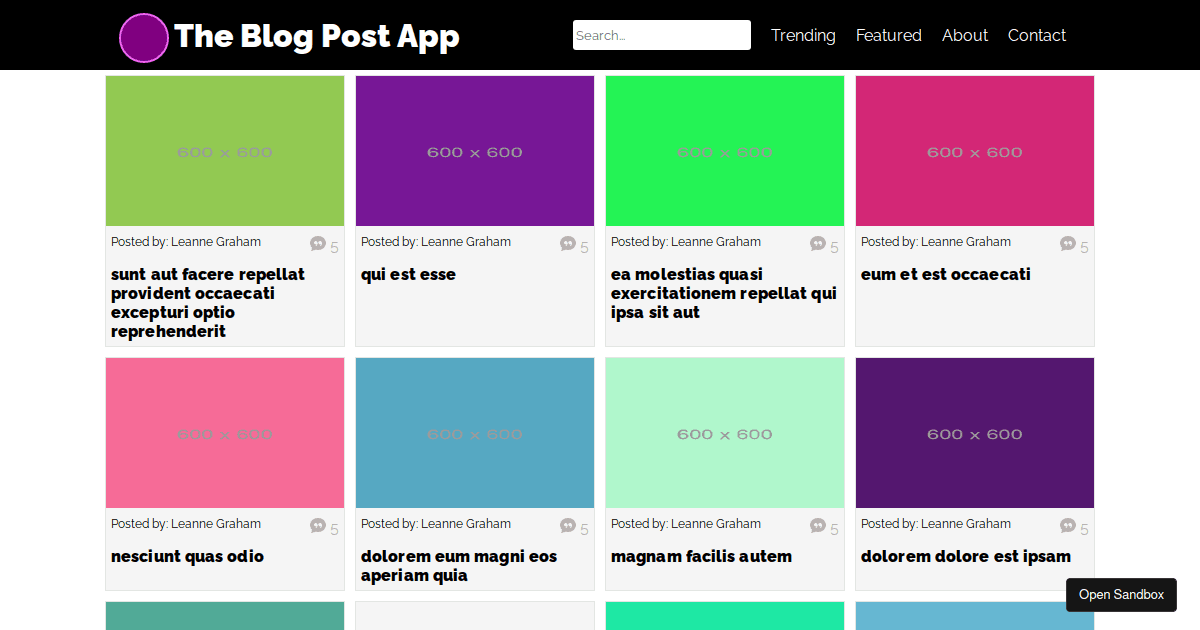The height and width of the screenshot is (630, 1200).
Task: Click the comment bubble on 'magnam facilis autem'
Action: coord(817,527)
